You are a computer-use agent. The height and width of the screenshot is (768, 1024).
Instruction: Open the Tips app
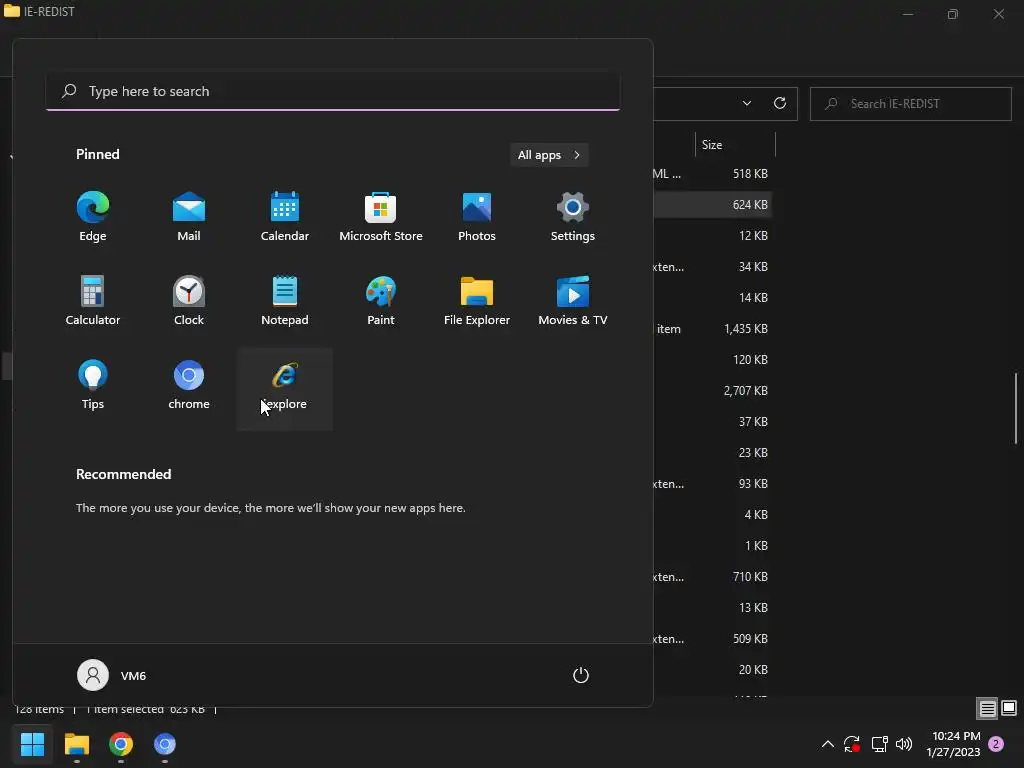tap(93, 385)
